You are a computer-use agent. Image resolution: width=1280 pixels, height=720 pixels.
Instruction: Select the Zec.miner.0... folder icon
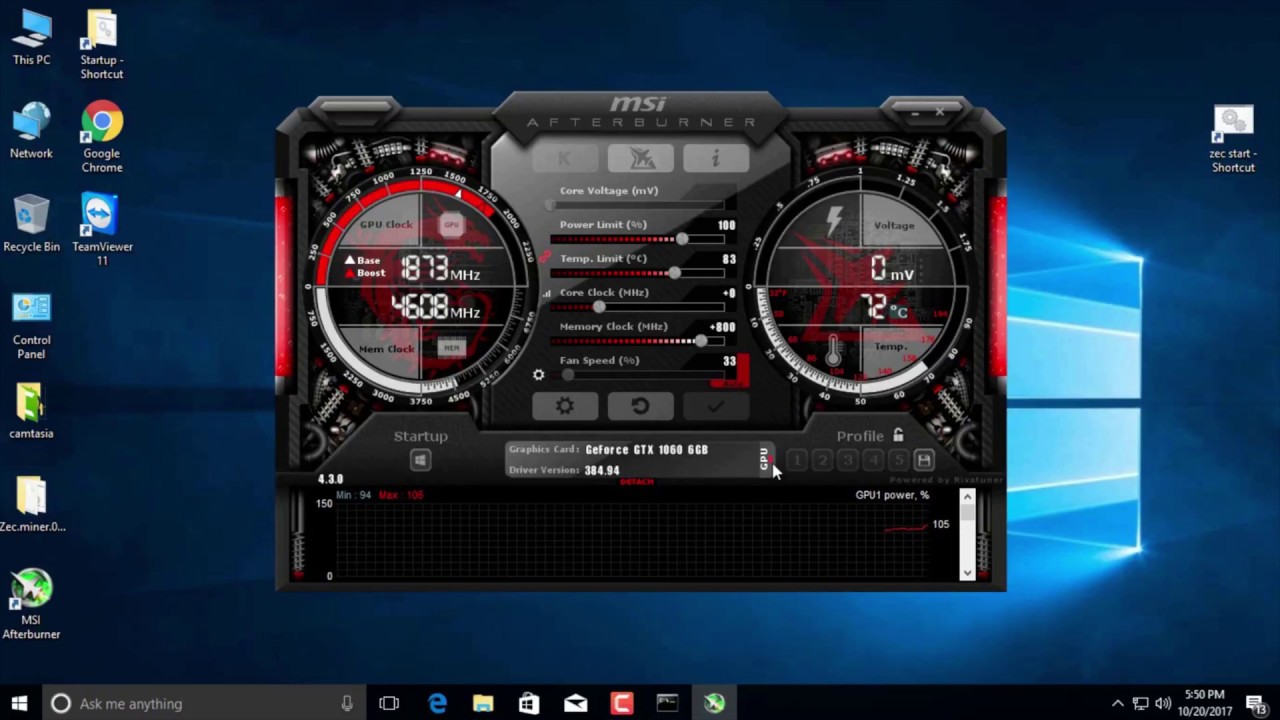(x=32, y=504)
